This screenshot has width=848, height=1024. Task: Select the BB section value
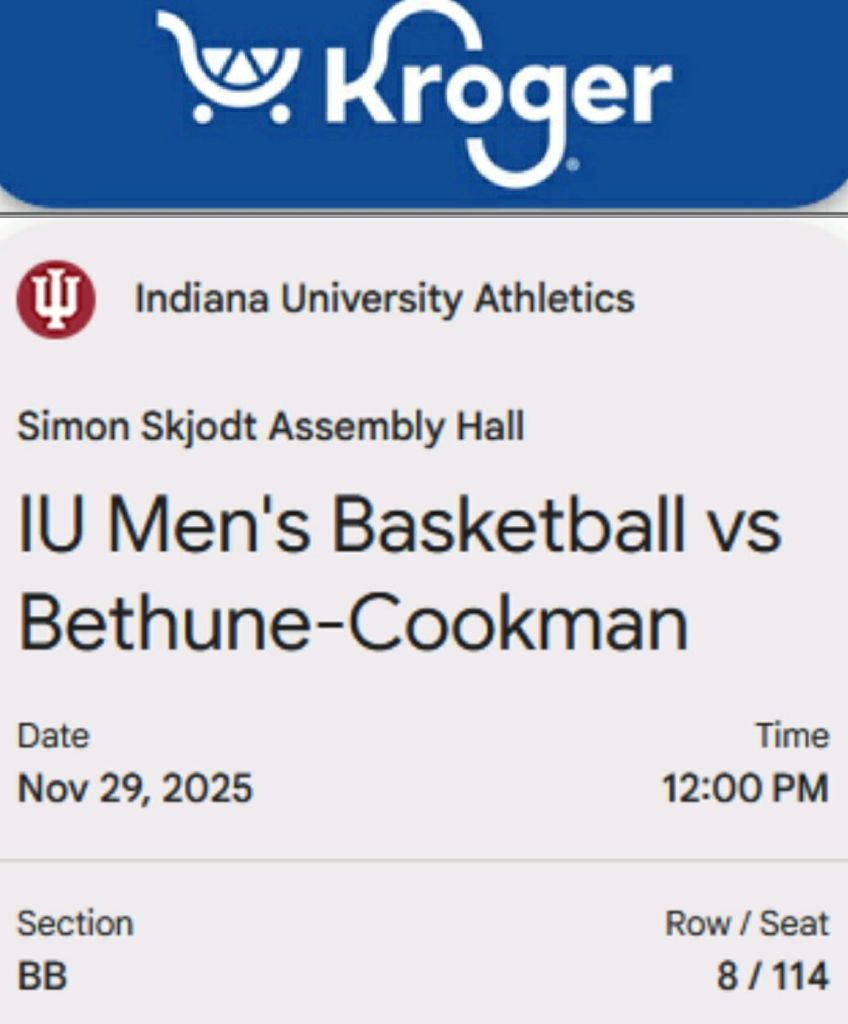[42, 976]
